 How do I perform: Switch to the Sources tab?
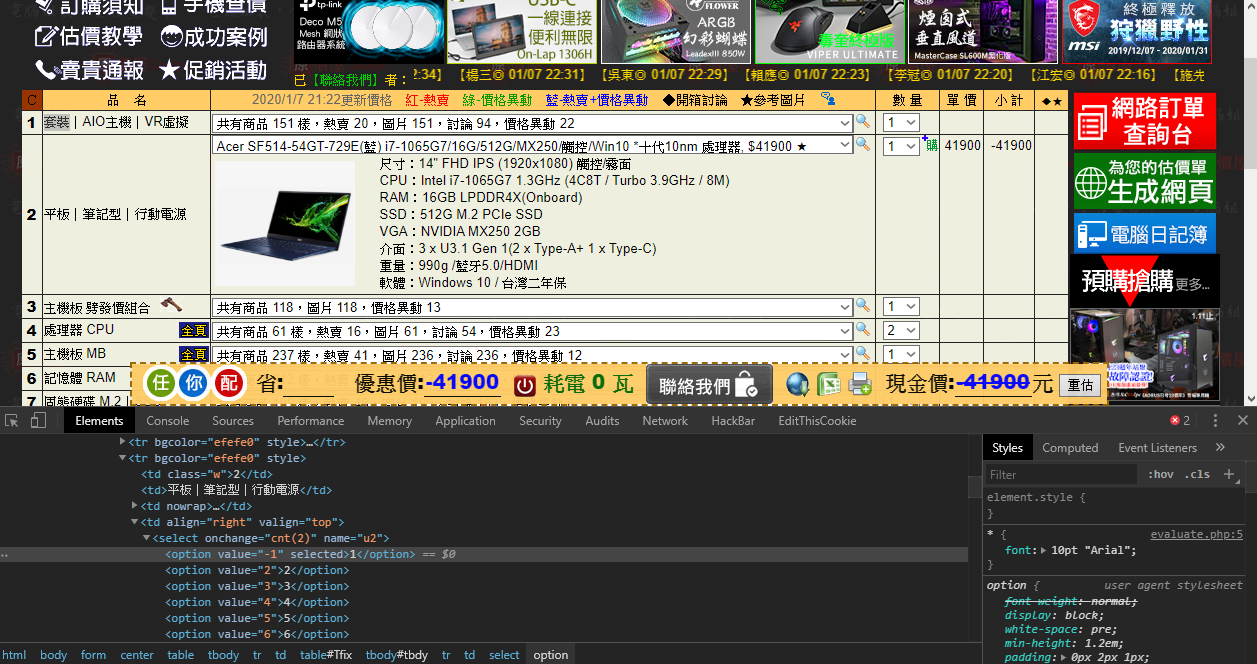pyautogui.click(x=233, y=421)
